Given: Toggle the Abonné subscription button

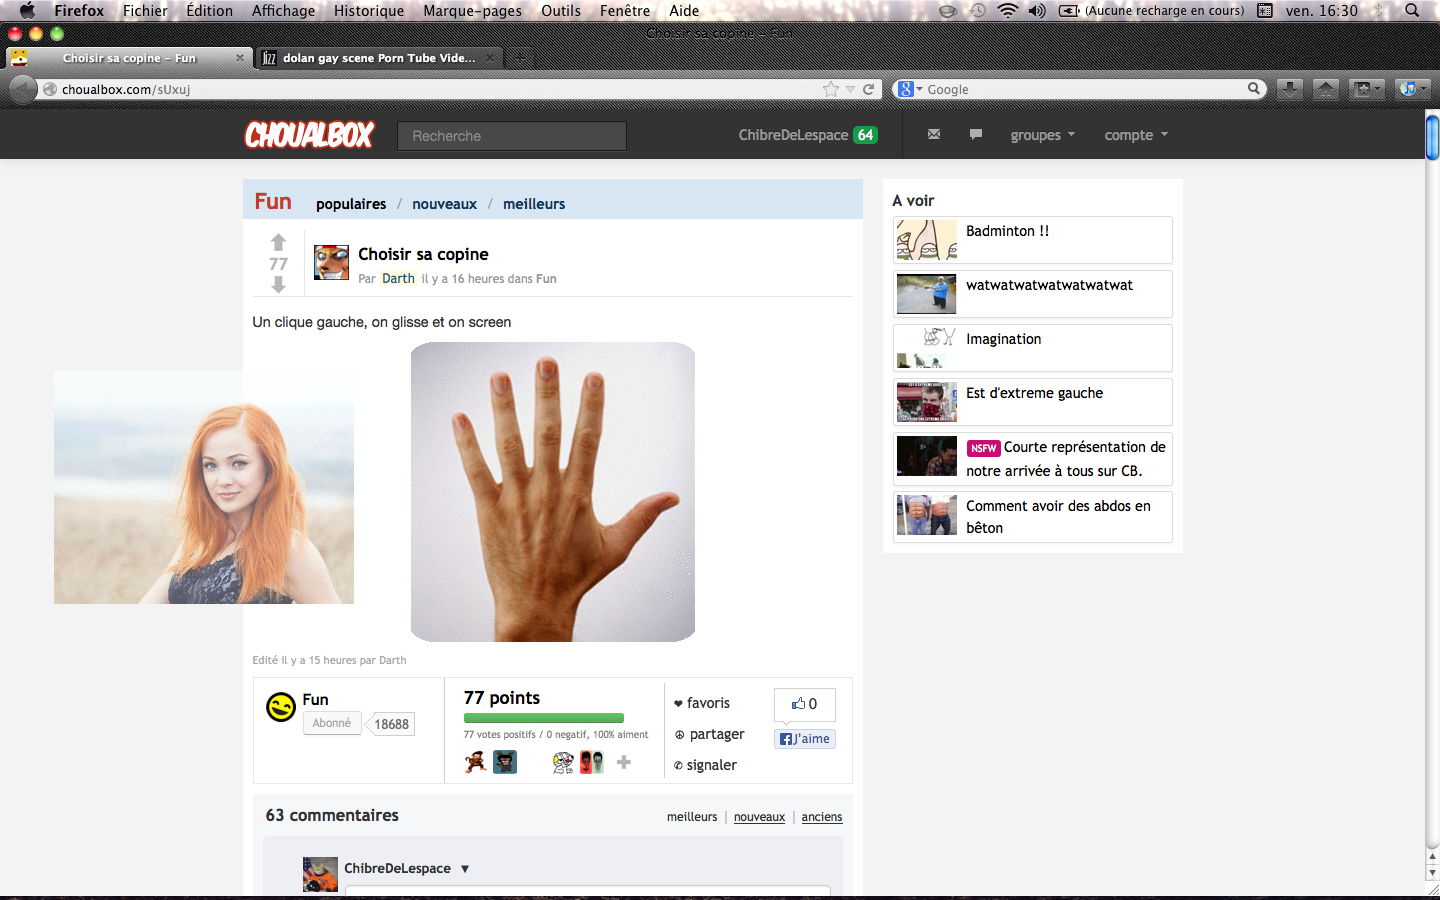Looking at the screenshot, I should click(x=331, y=723).
